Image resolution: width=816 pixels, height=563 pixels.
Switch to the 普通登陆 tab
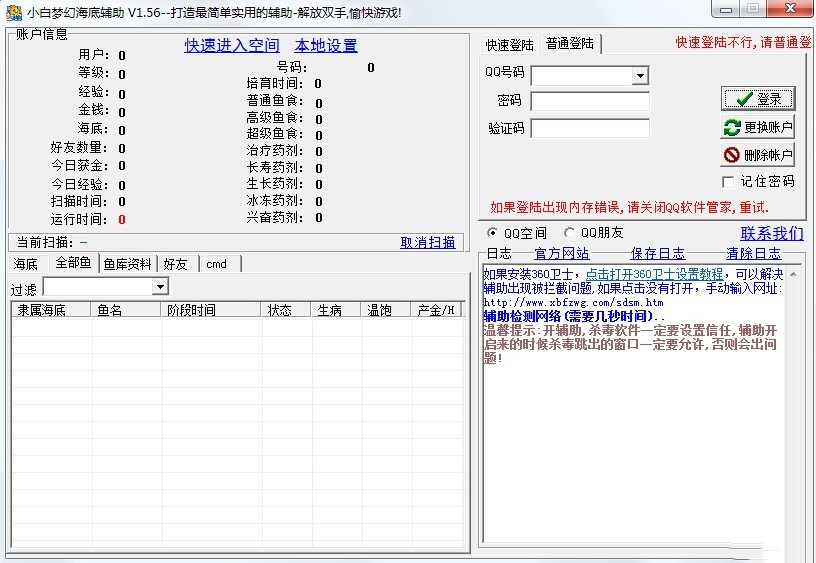pyautogui.click(x=570, y=44)
